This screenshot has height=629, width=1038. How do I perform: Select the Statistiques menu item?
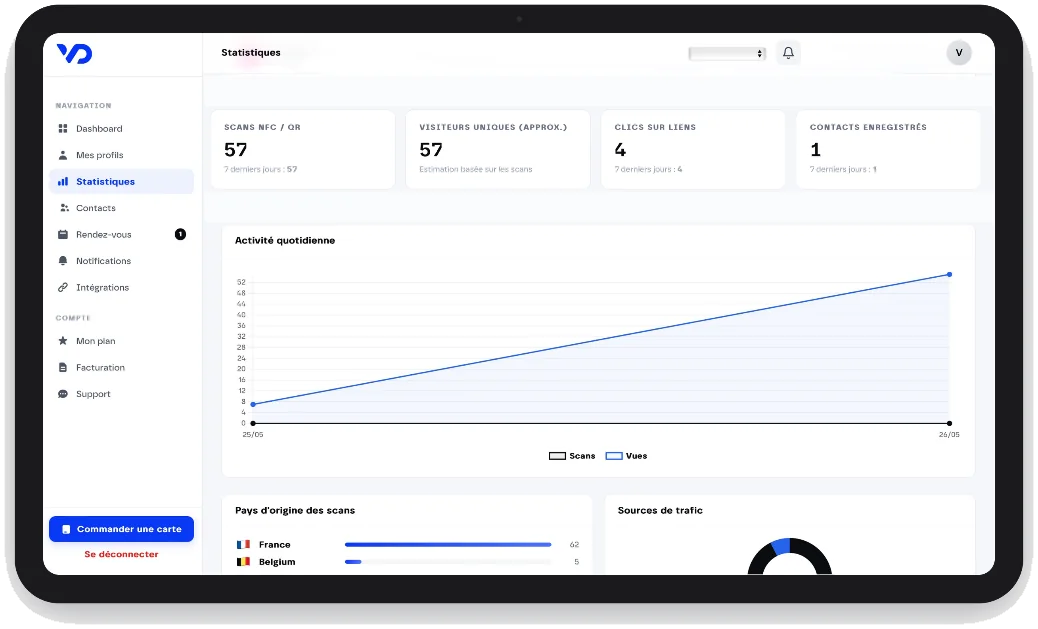121,181
